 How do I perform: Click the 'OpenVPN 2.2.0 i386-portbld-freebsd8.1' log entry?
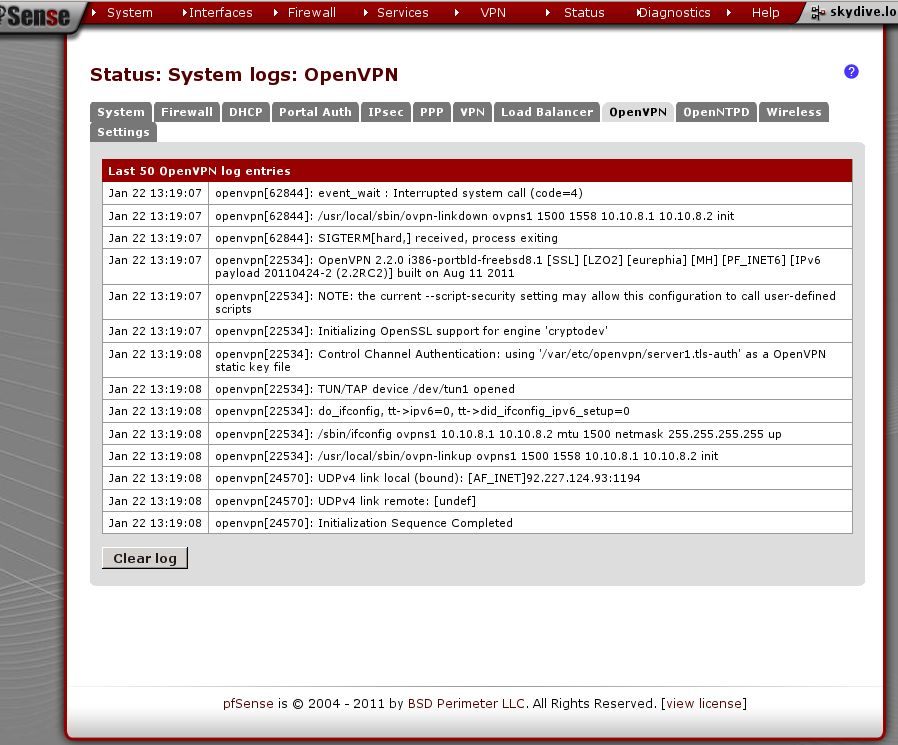[477, 267]
